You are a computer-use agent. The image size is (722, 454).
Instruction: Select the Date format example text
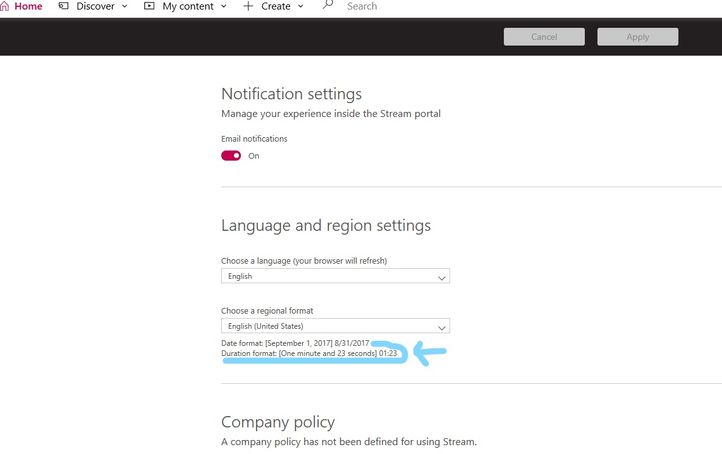tap(295, 343)
